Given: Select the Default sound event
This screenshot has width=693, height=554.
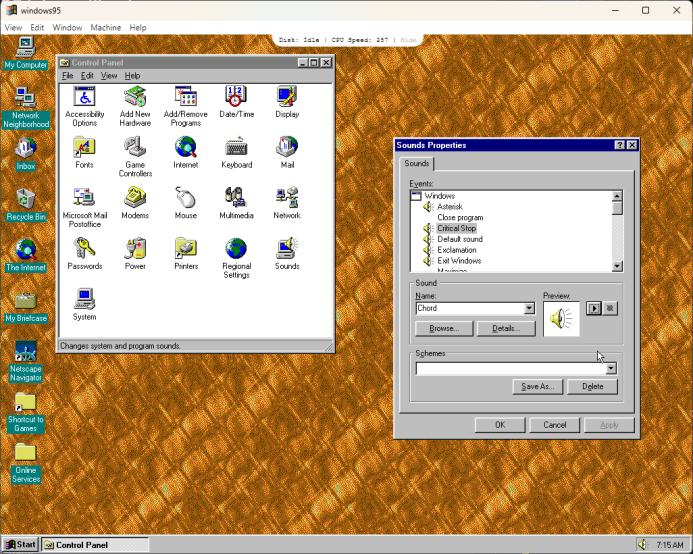Looking at the screenshot, I should pos(460,239).
